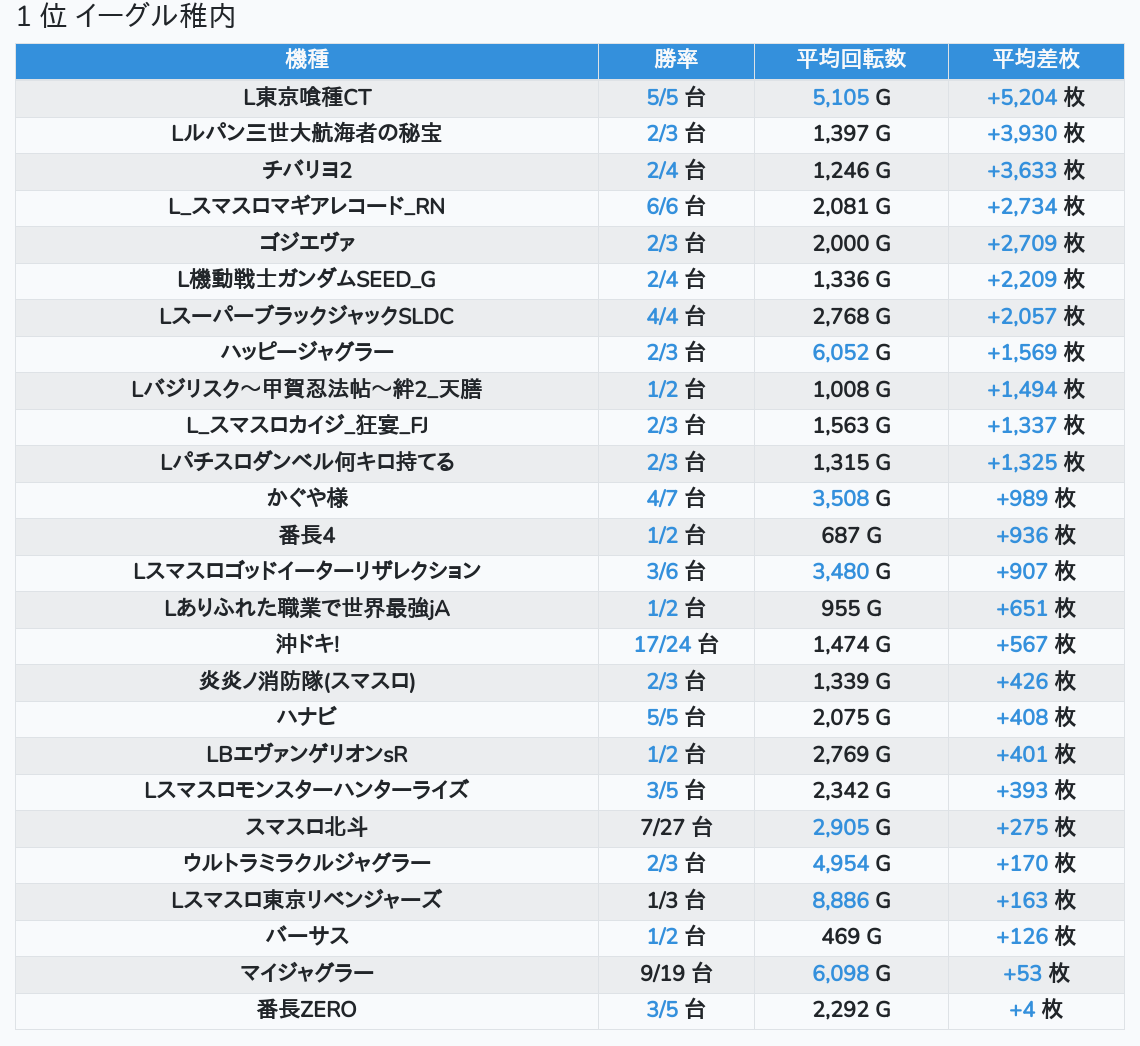Open the 6,052 G average spins link
1140x1046 pixels.
click(840, 353)
